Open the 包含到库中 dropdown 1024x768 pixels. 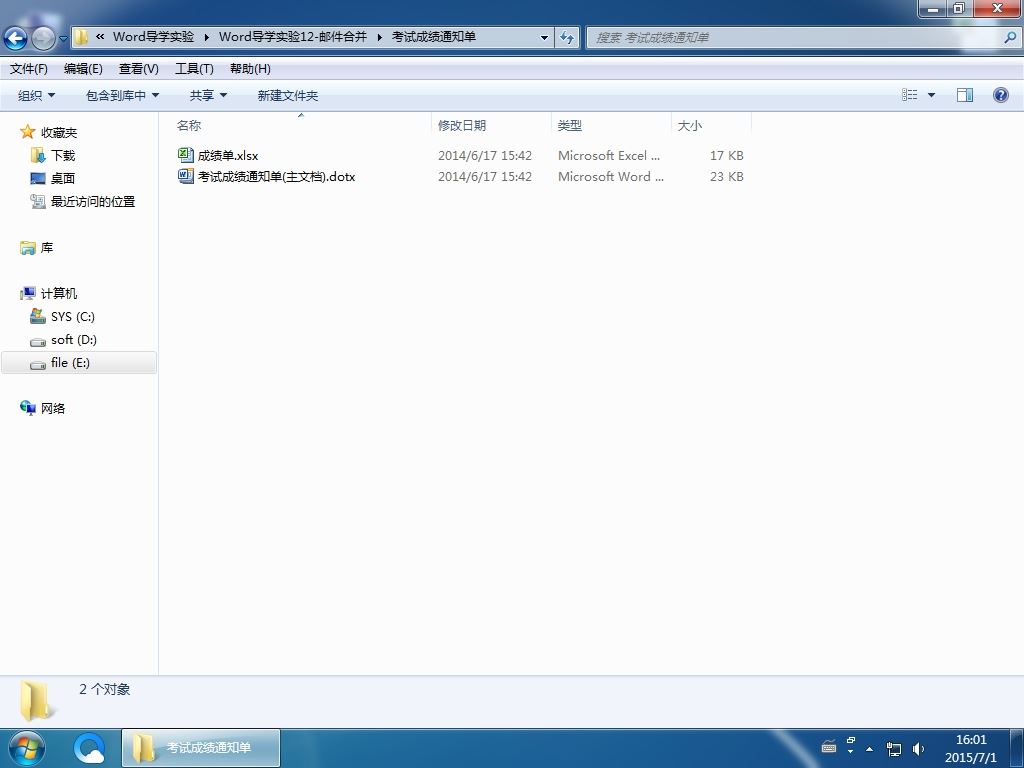click(123, 95)
